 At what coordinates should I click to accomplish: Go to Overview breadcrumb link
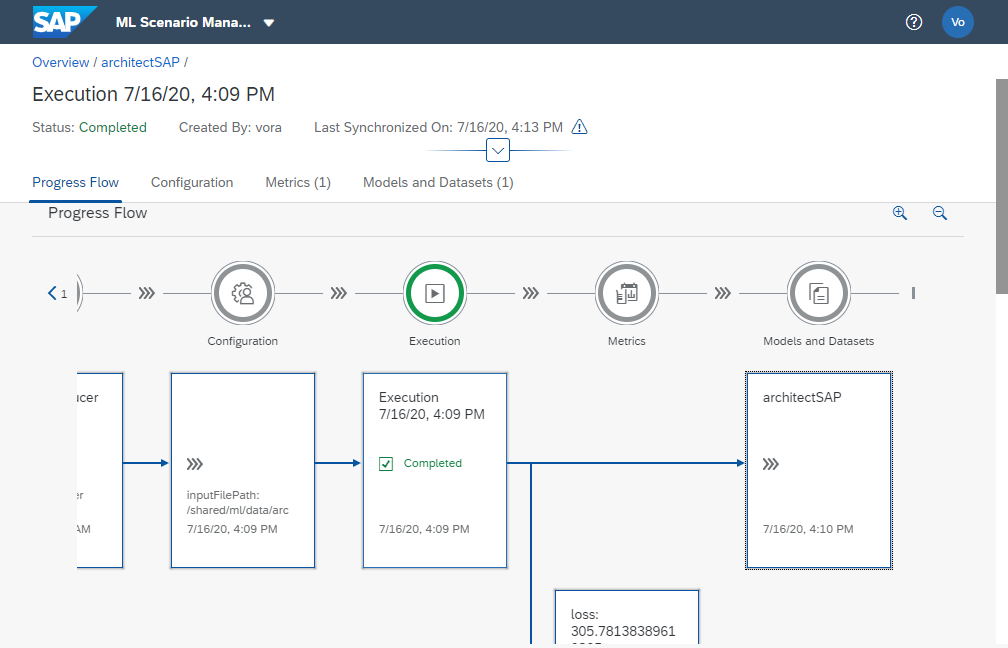coord(60,62)
